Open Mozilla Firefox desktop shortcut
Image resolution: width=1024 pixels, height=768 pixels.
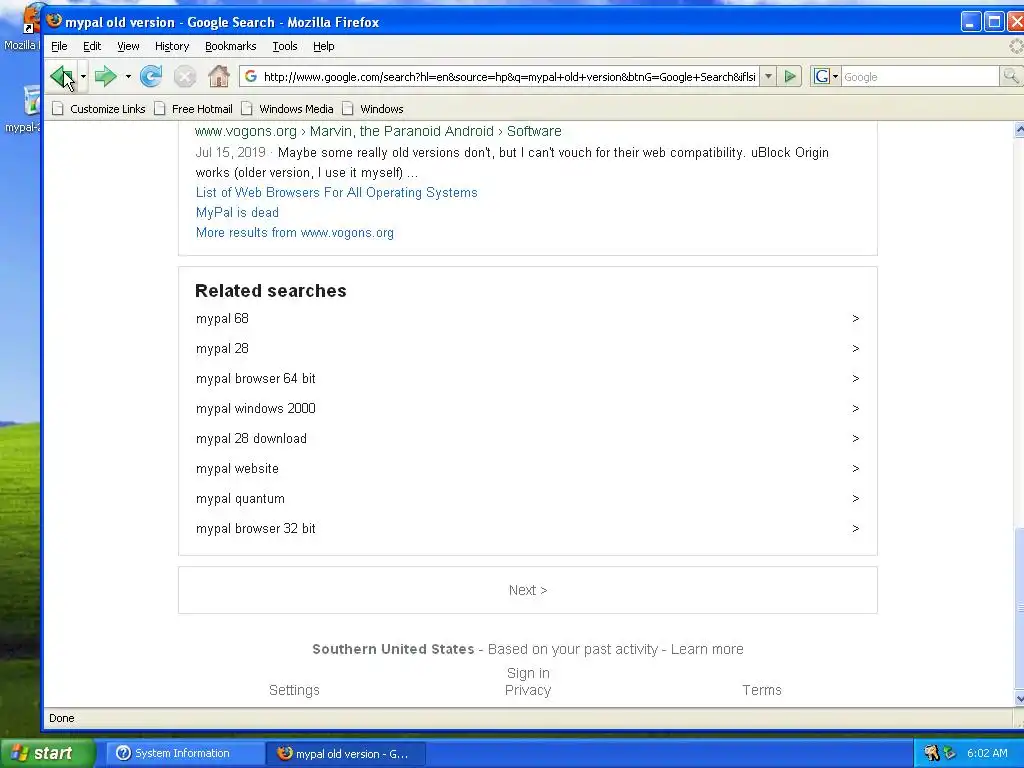(24, 29)
